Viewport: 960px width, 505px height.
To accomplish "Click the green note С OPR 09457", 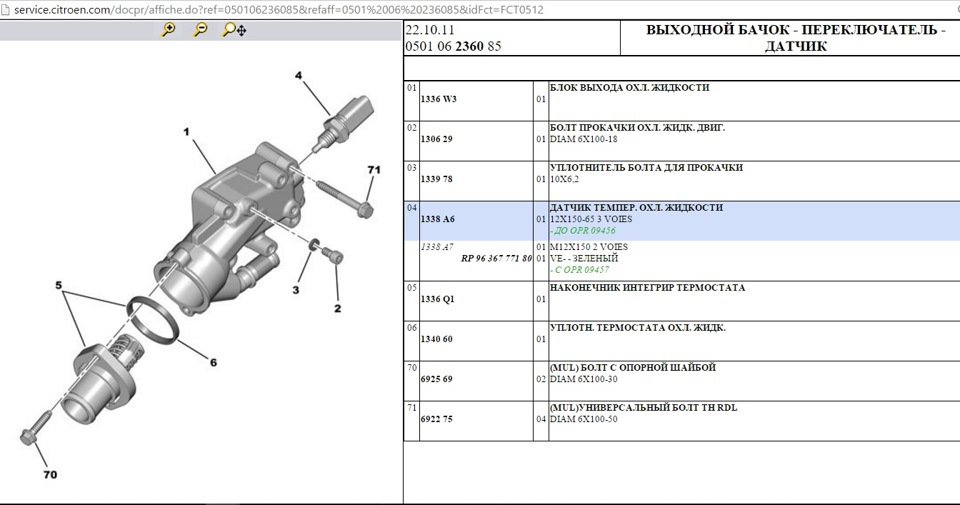I will click(579, 269).
